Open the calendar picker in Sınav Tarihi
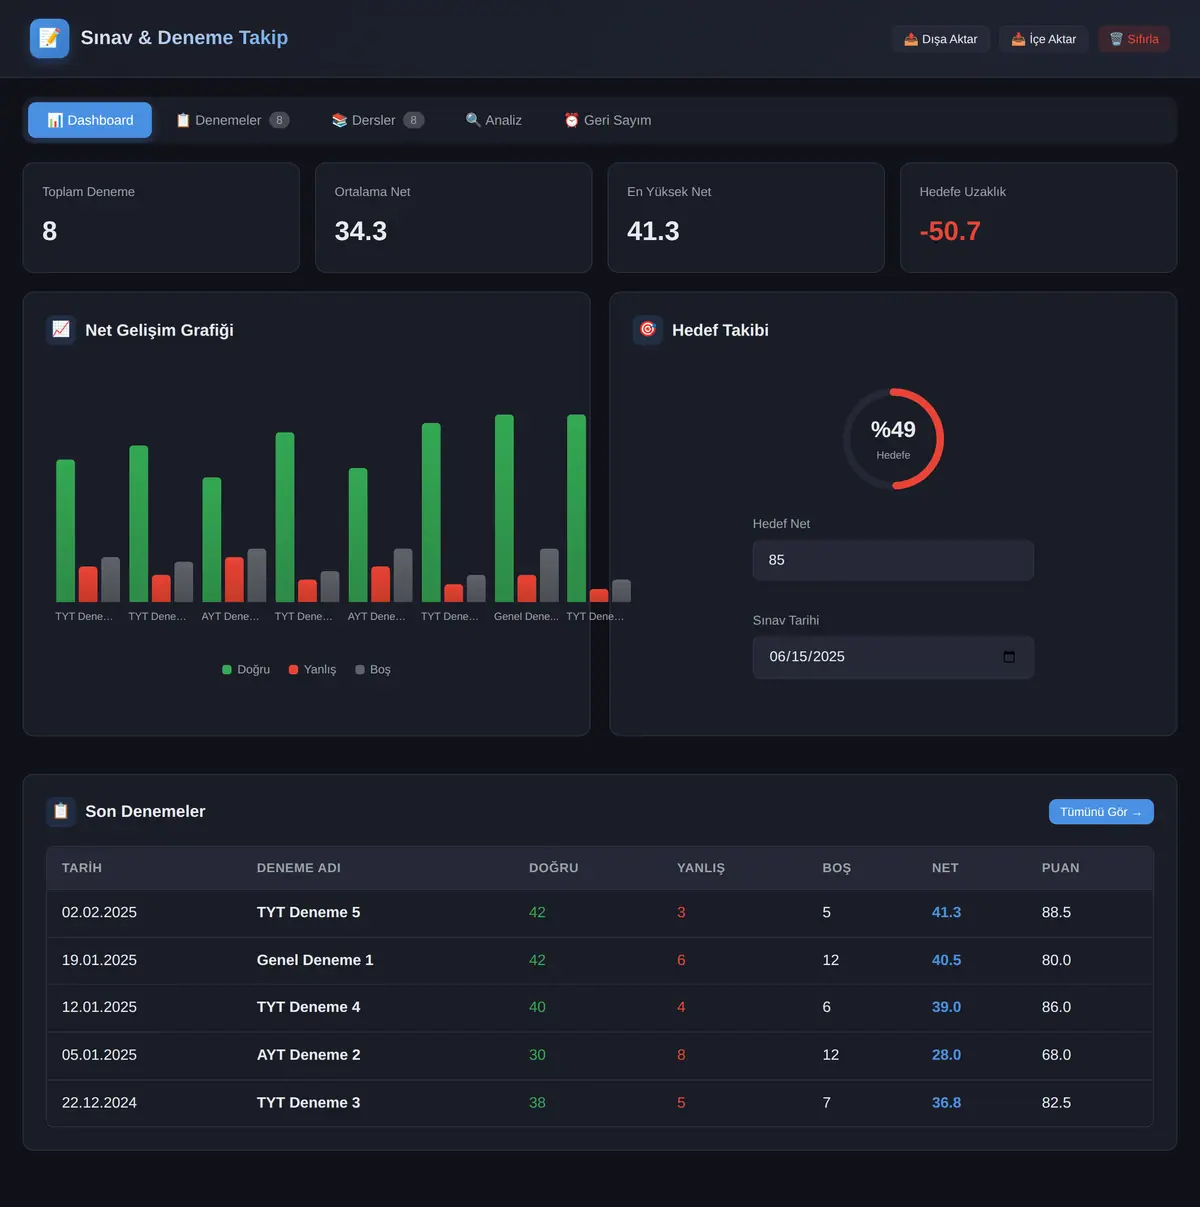 pos(1009,657)
